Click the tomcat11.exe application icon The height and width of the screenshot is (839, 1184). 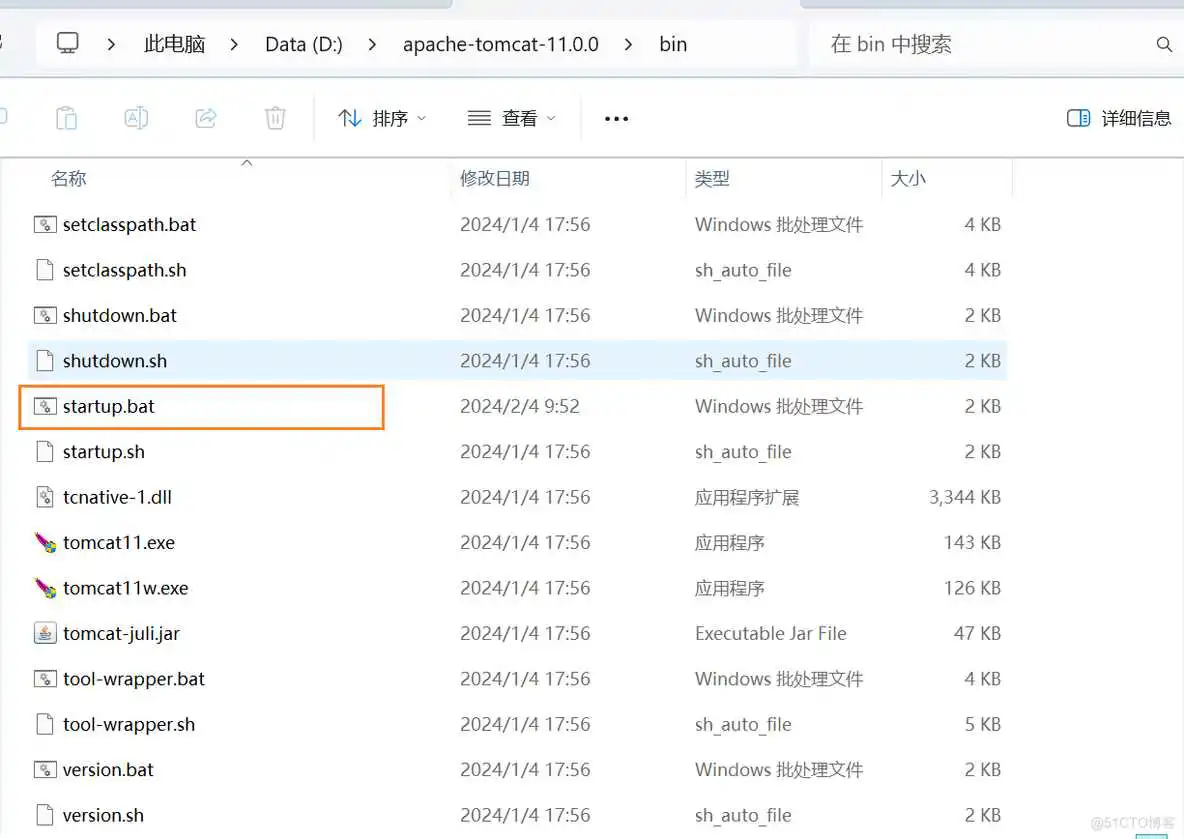[46, 542]
